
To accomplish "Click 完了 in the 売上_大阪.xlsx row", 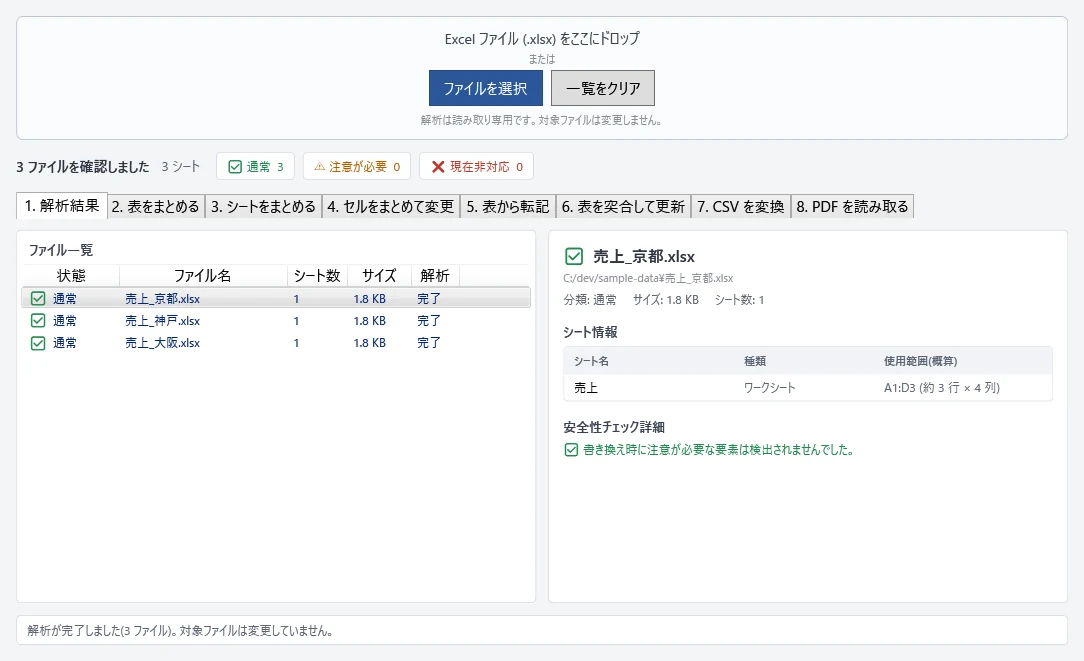I will pos(429,343).
